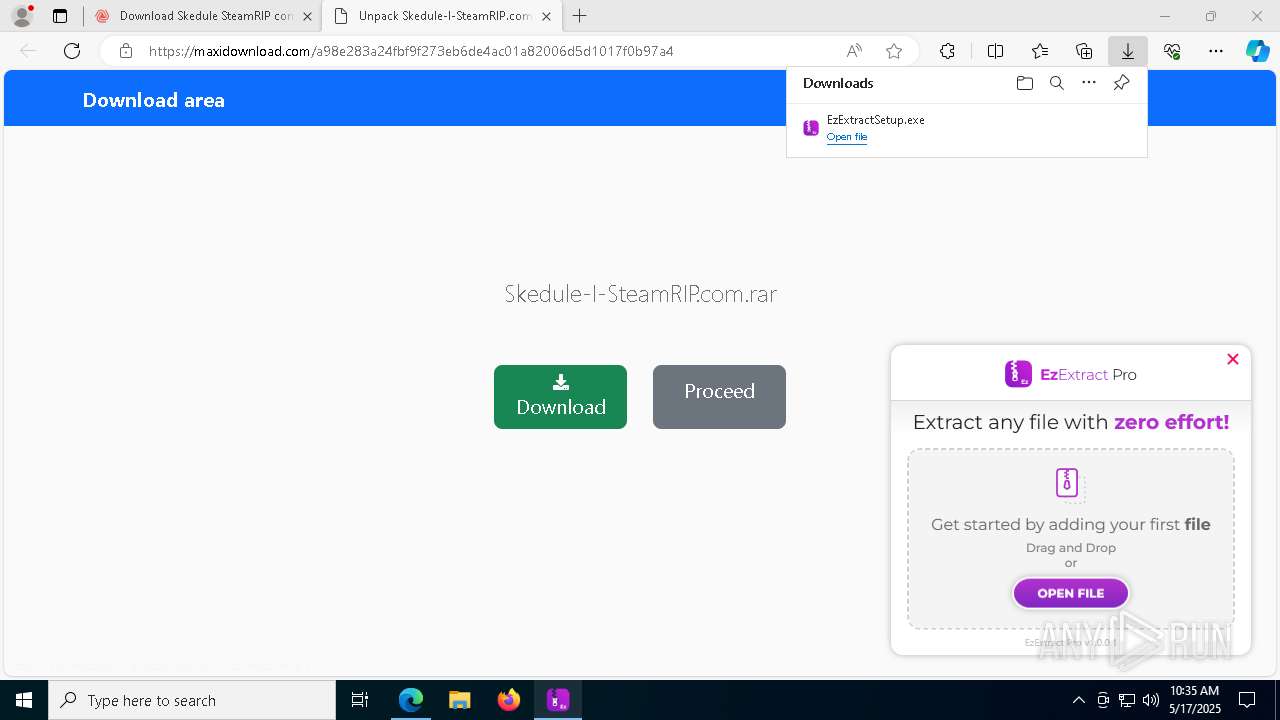Click the Skedule-I-SteamRIP.com.rar filename text
Screen dimensions: 1280x720
(640, 294)
